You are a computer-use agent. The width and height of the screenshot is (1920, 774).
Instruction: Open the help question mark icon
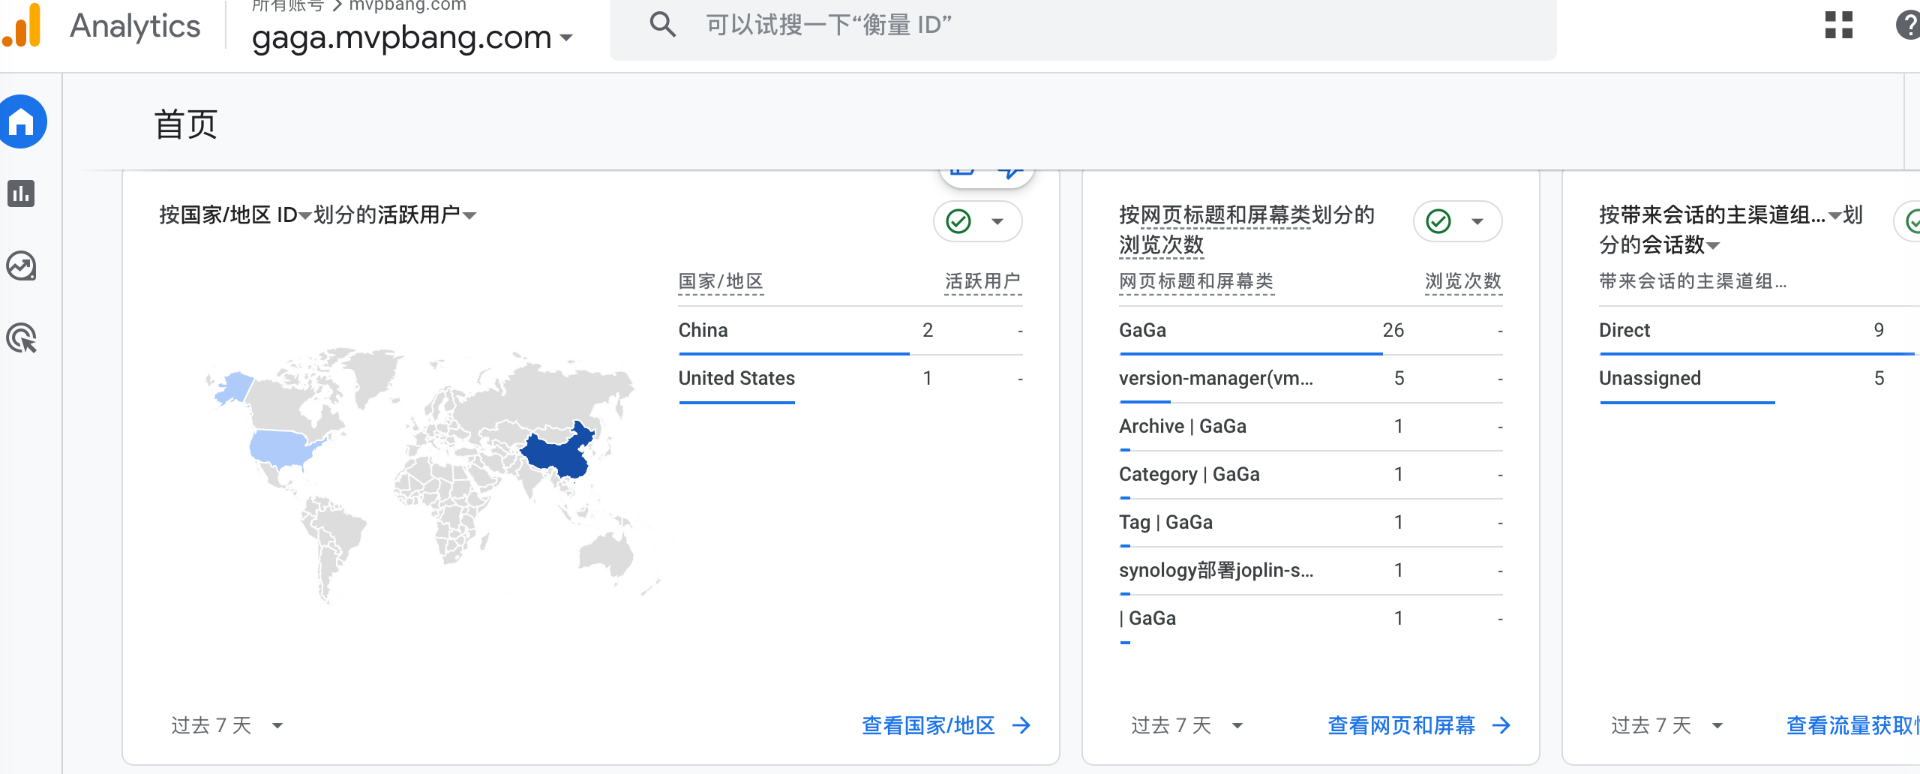coord(1908,25)
